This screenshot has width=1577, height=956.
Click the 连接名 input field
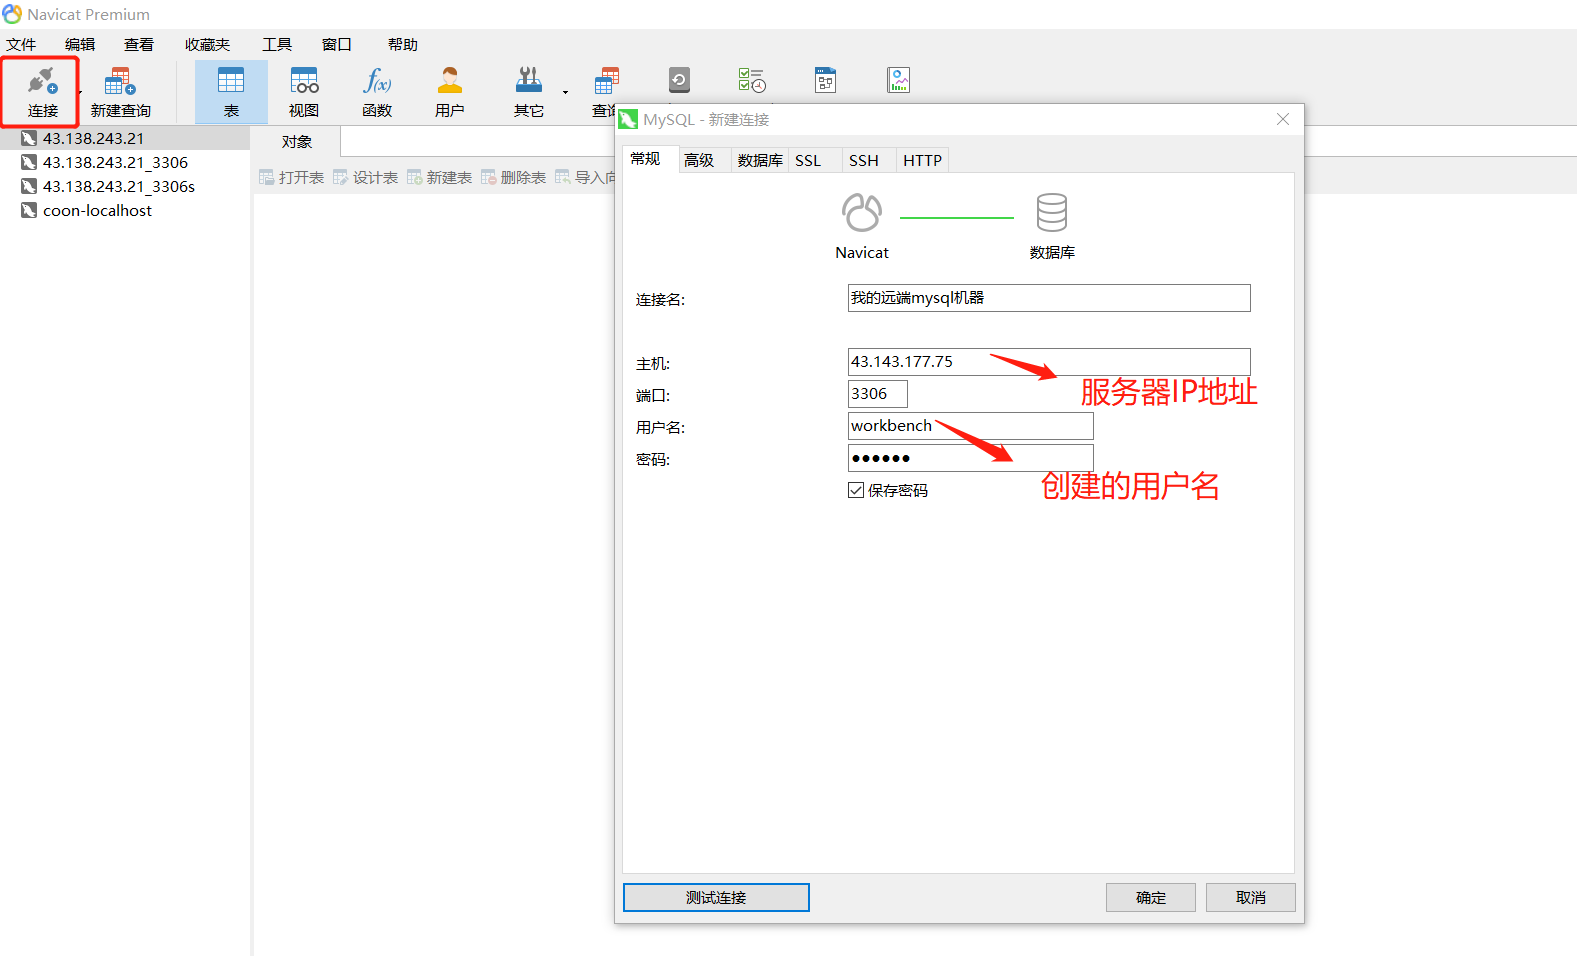point(1049,298)
